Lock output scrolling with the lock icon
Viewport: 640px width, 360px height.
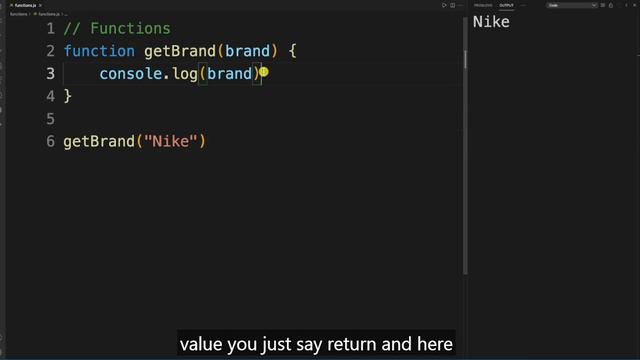[611, 5]
